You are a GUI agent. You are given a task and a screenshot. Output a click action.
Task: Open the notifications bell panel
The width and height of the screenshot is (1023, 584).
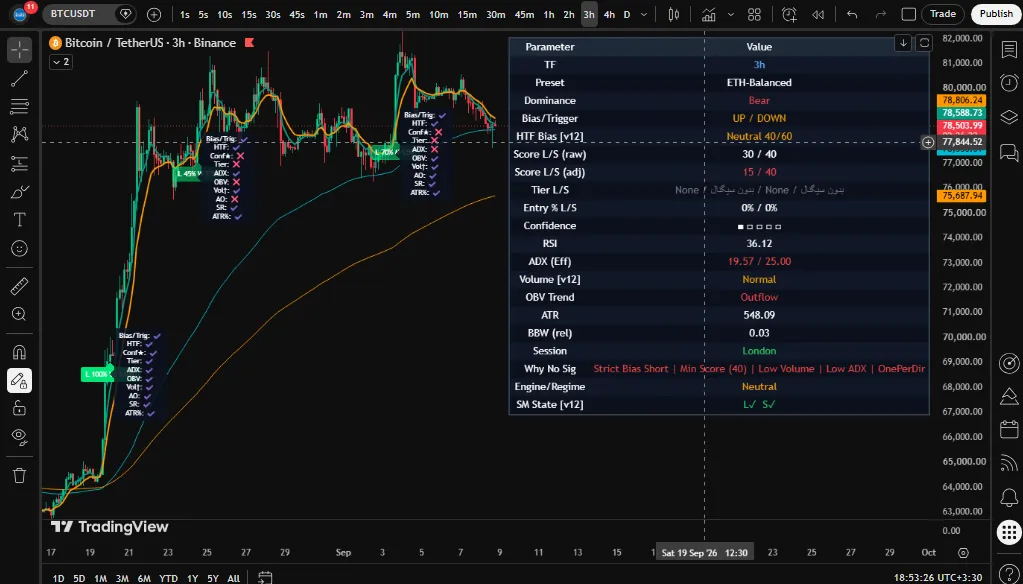[x=1009, y=497]
